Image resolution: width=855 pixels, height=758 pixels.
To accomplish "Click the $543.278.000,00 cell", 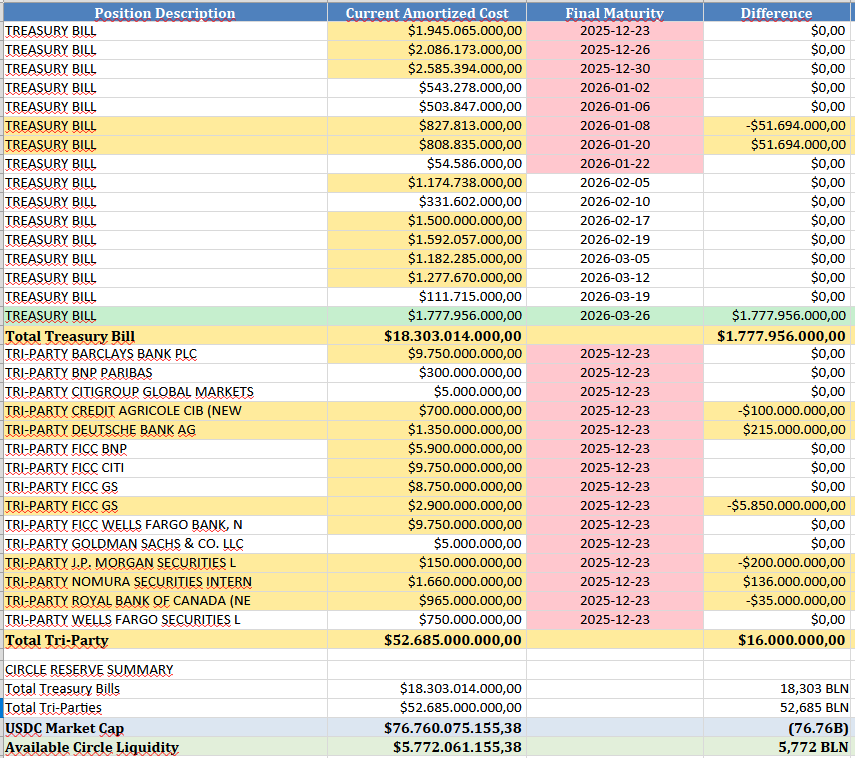I will 426,88.
